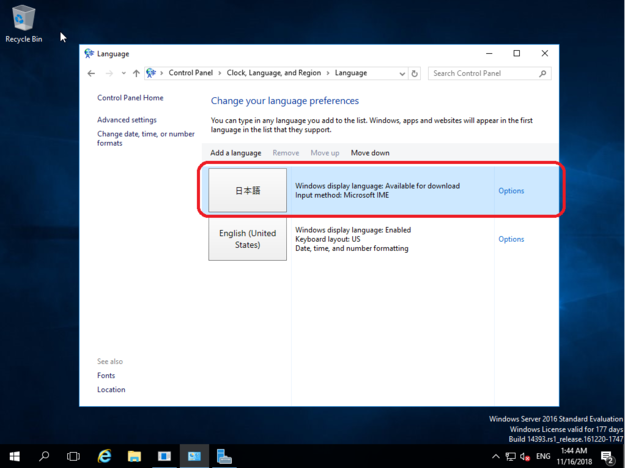Click the ENG input language indicator

(x=544, y=457)
